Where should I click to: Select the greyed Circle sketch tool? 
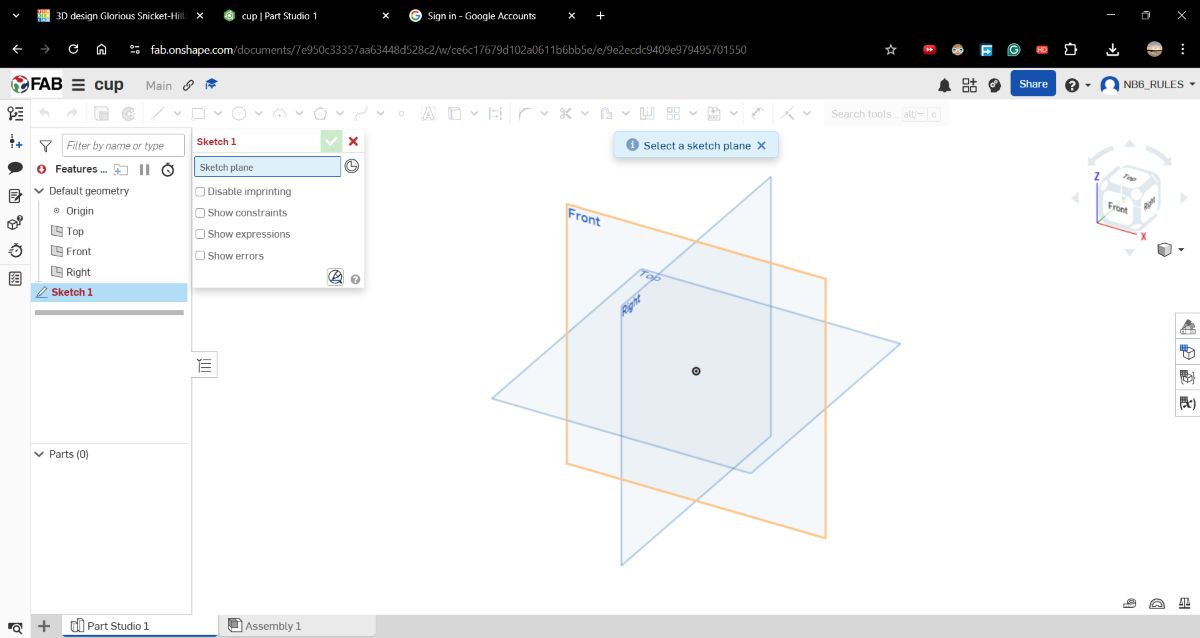(x=239, y=113)
